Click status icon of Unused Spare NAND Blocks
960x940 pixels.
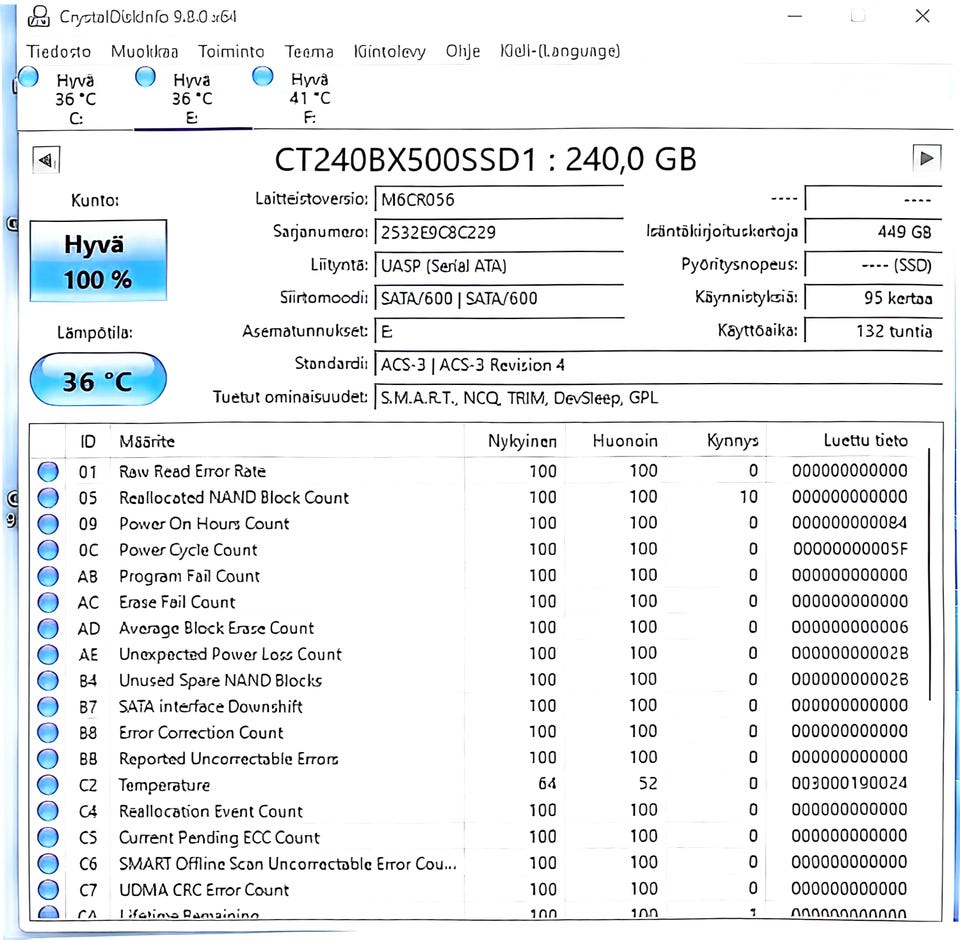tap(48, 681)
